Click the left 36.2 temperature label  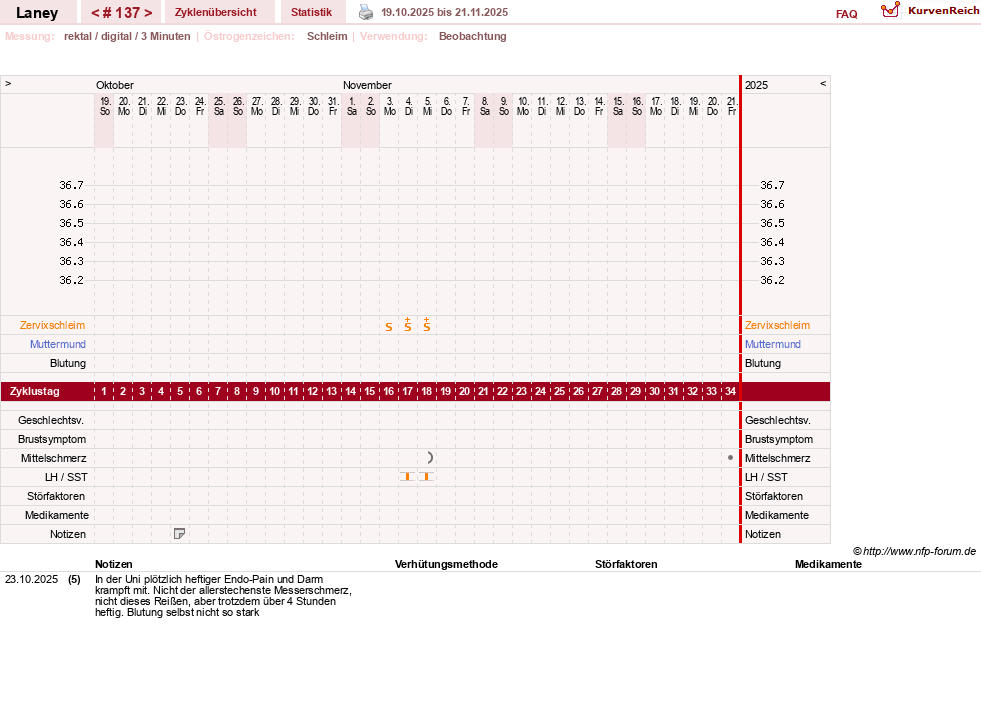click(71, 280)
